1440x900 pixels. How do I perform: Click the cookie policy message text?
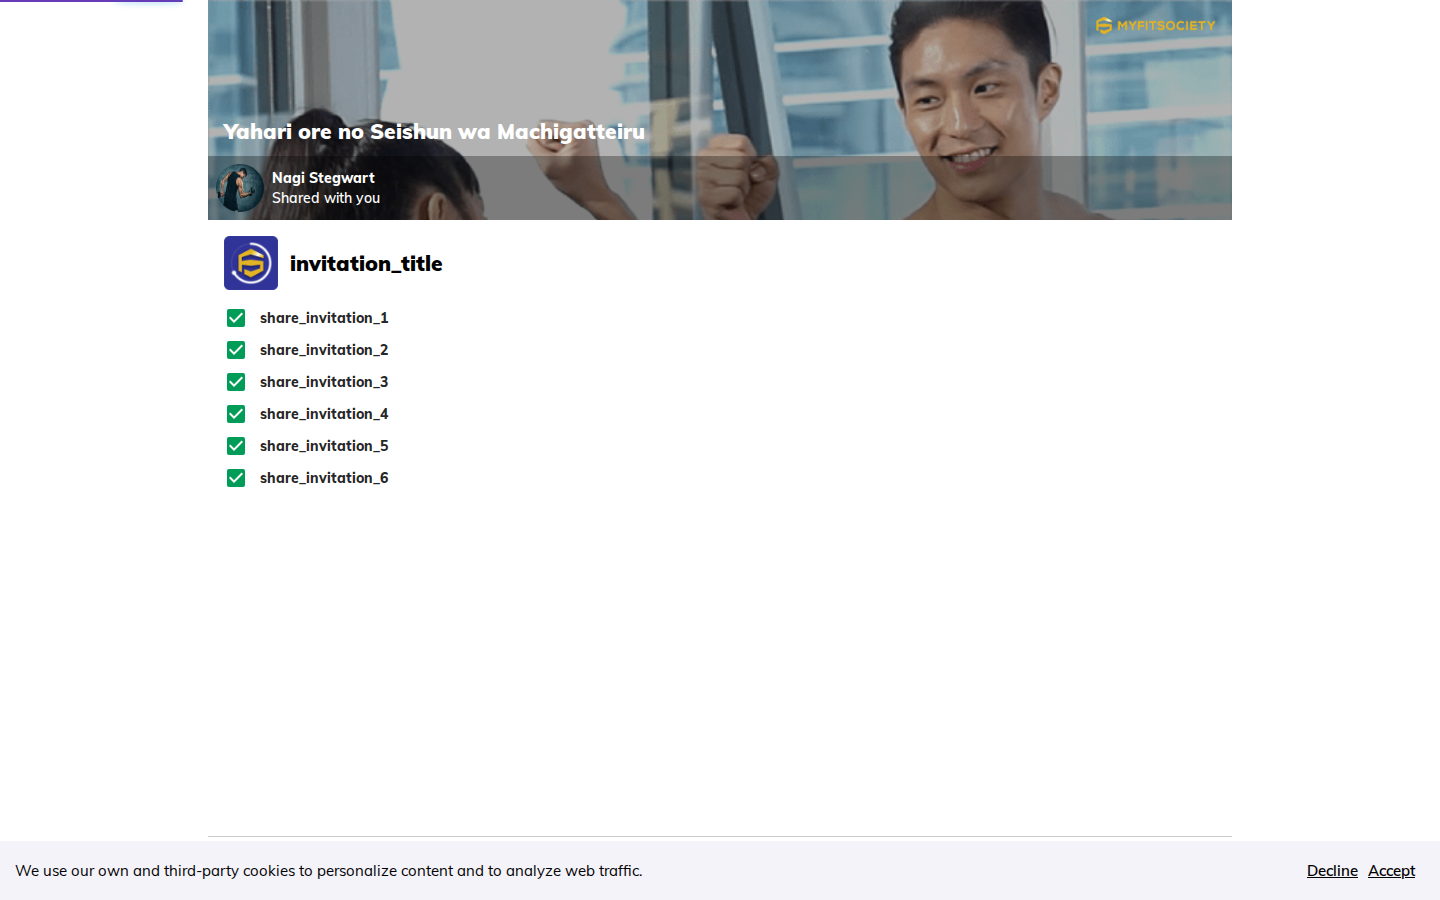pyautogui.click(x=329, y=871)
